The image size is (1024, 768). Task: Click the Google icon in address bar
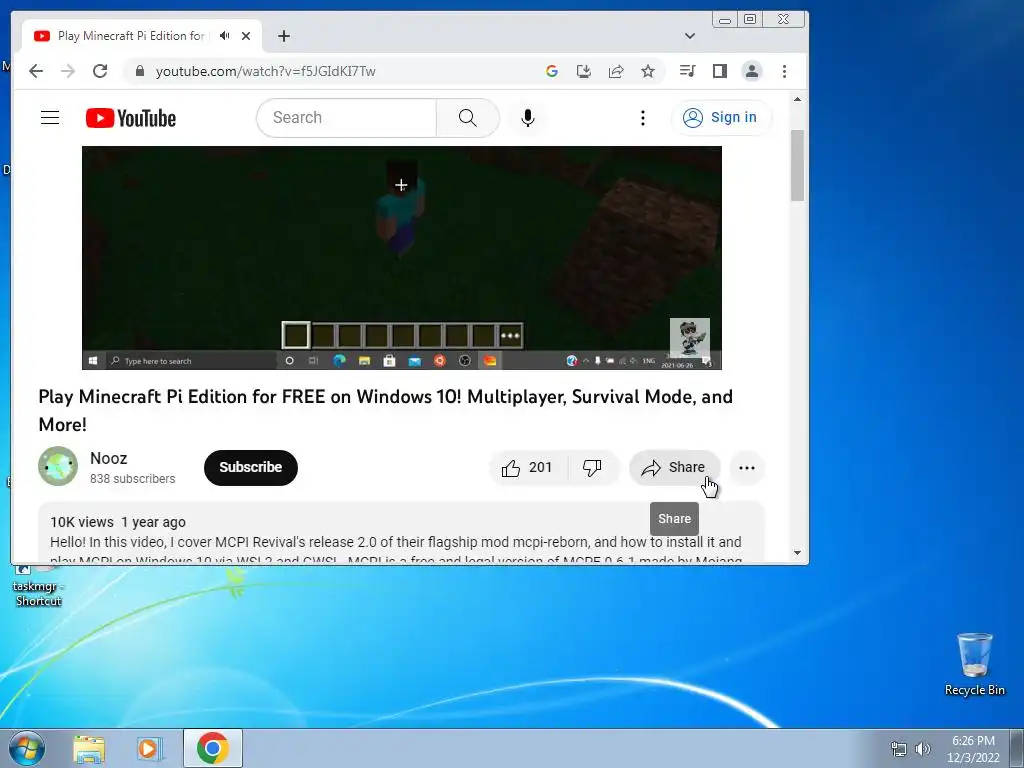pos(552,71)
